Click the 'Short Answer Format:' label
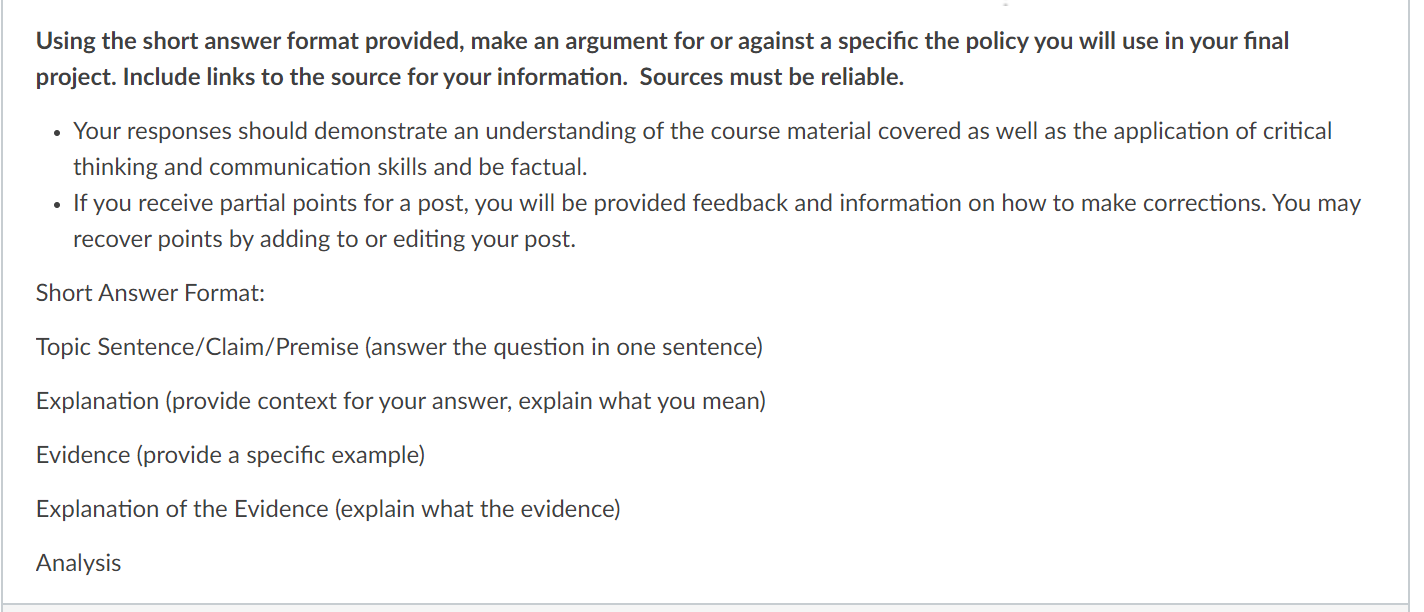 [150, 294]
